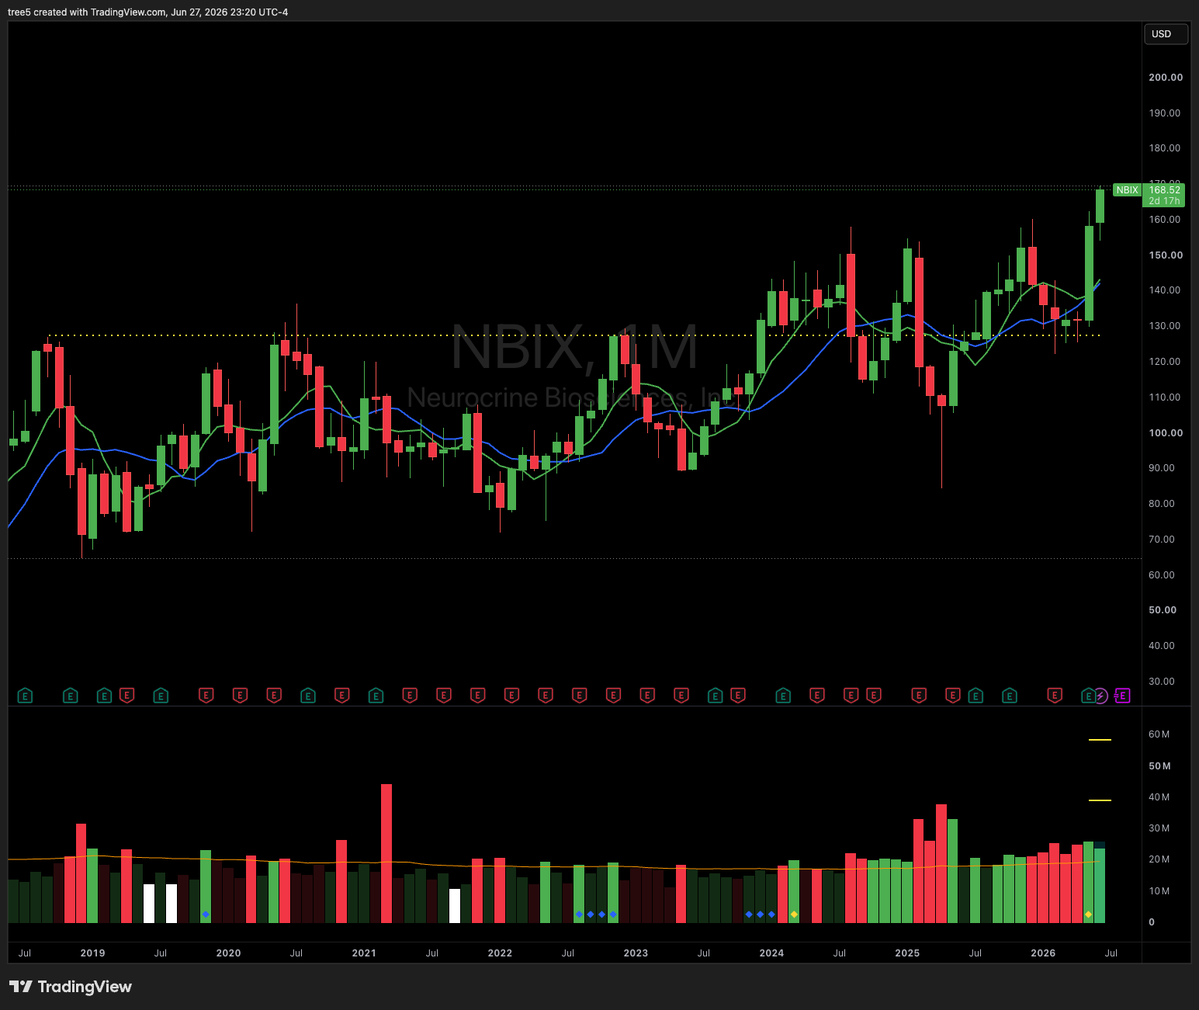Click the lone blue diamond on the late-2019 volume bar
Viewport: 1199px width, 1010px height.
pos(205,914)
